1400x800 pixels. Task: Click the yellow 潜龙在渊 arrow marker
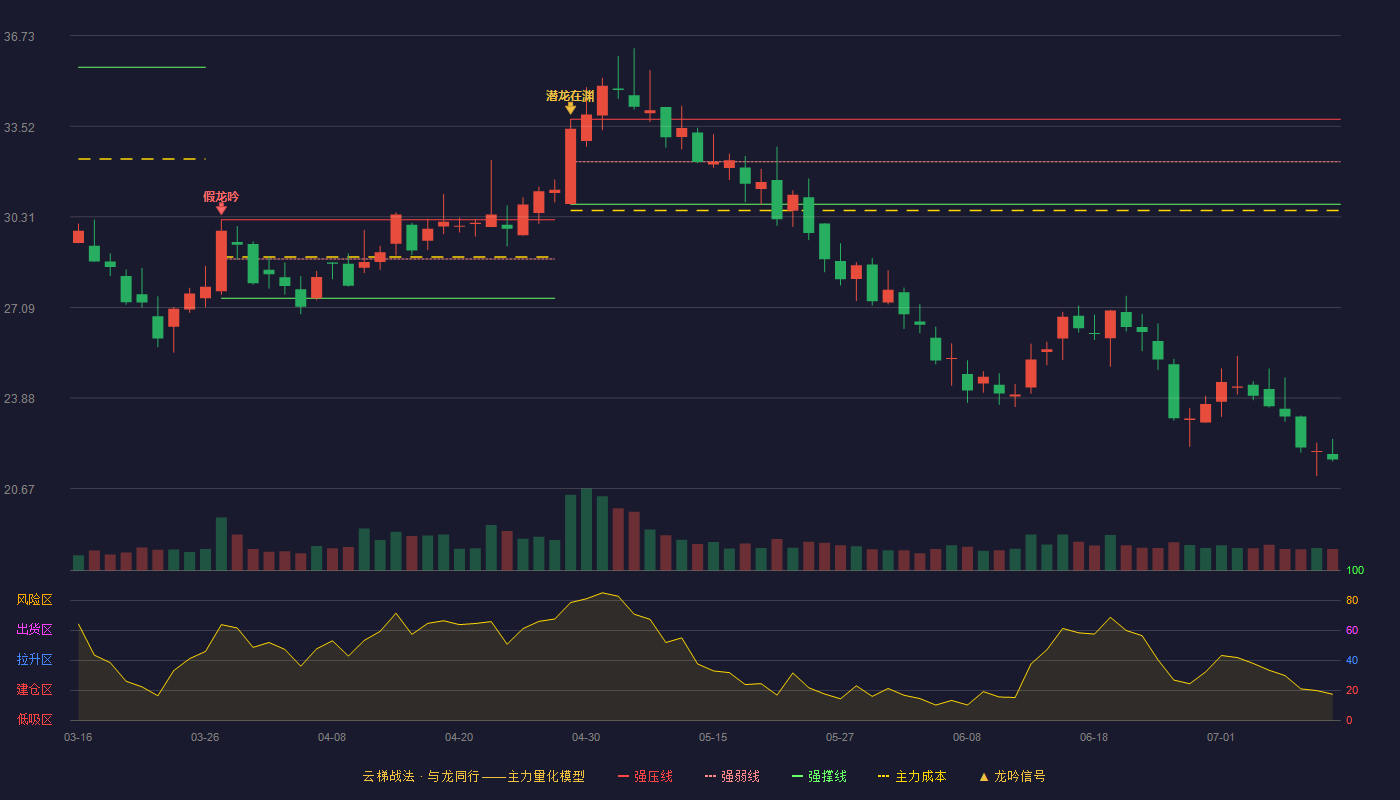pos(570,108)
